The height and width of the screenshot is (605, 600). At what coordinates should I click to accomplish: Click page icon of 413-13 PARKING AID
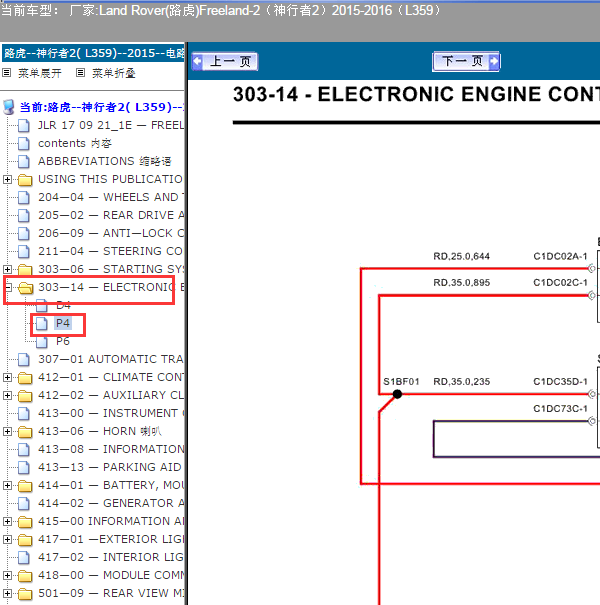tap(24, 468)
